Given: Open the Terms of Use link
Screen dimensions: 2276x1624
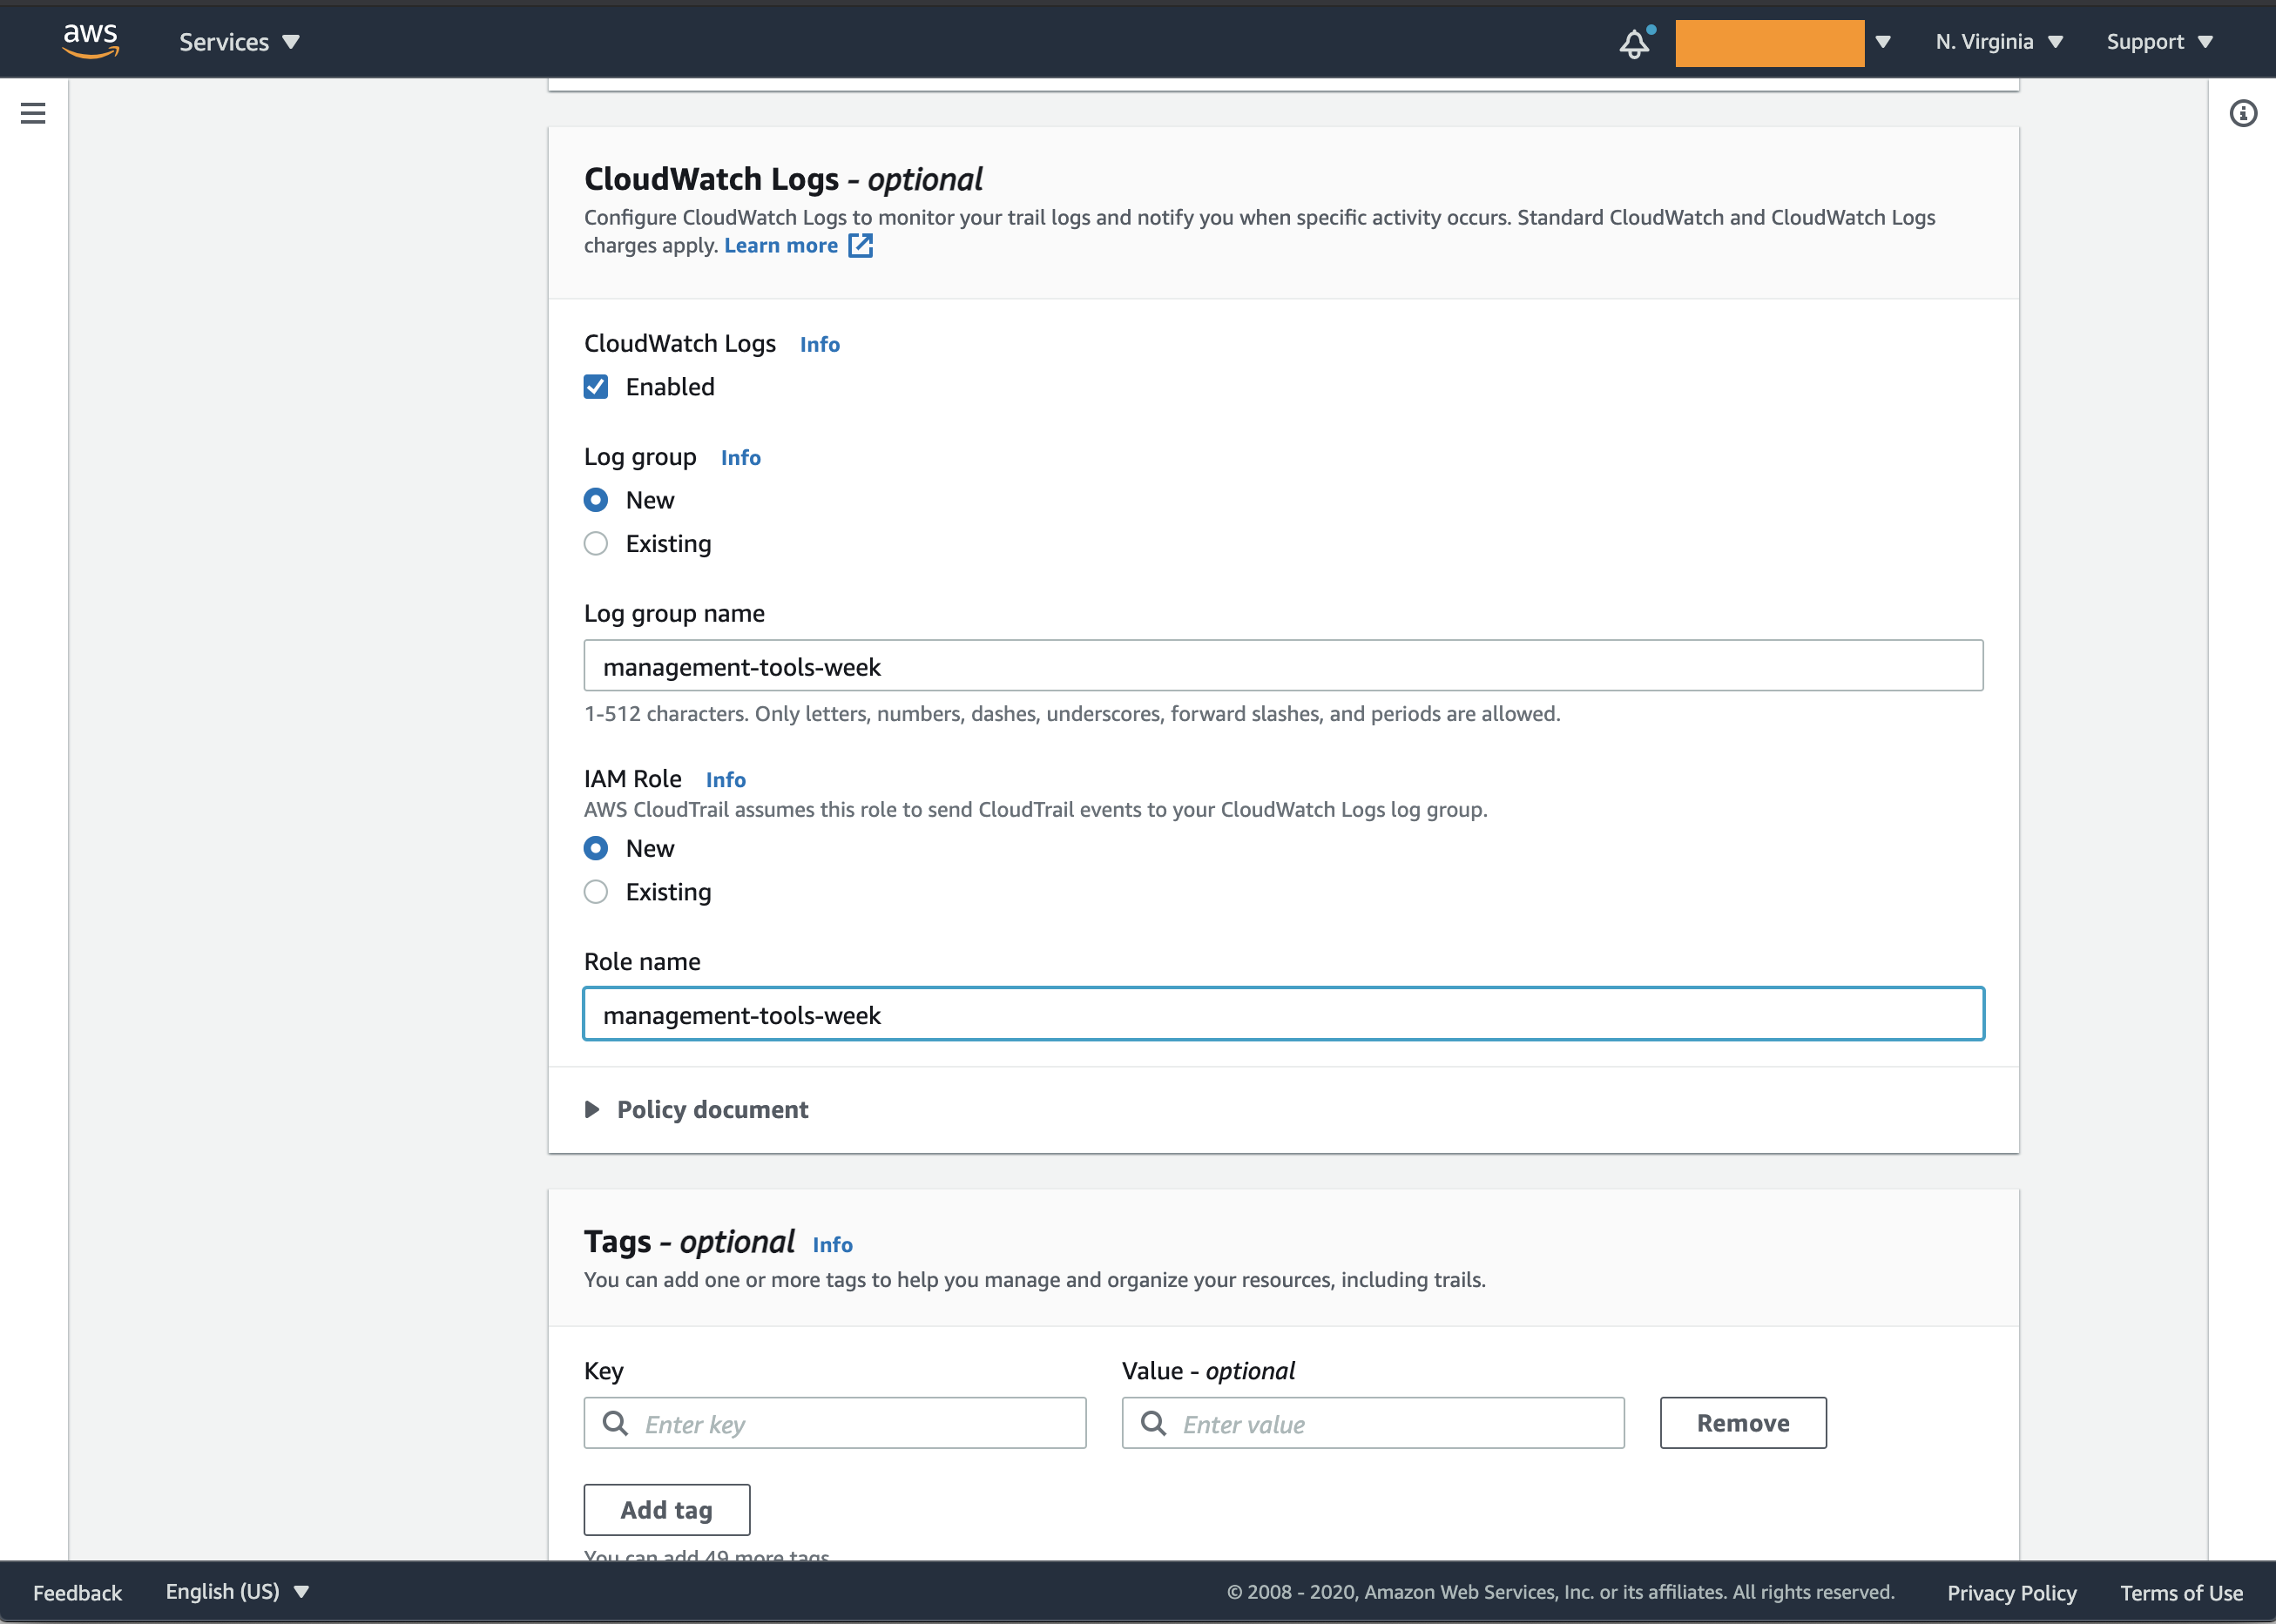Looking at the screenshot, I should point(2182,1592).
